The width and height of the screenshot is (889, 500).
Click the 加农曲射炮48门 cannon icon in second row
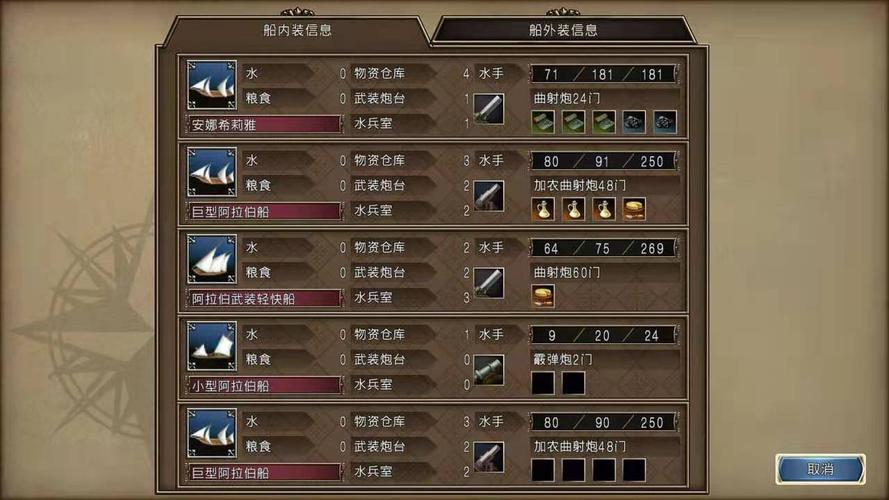point(489,196)
